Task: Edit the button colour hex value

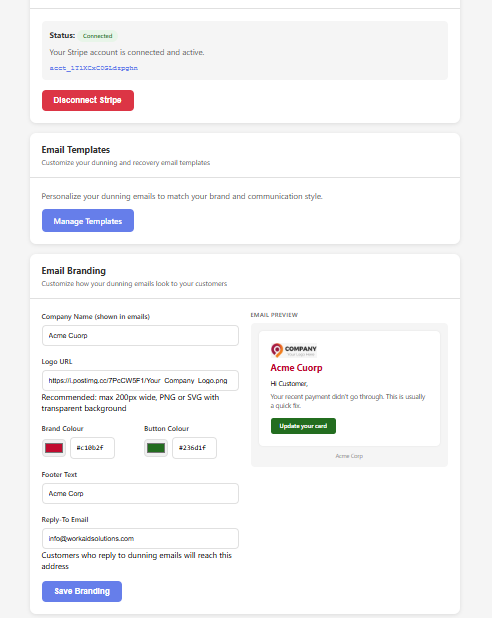Action: pyautogui.click(x=194, y=448)
